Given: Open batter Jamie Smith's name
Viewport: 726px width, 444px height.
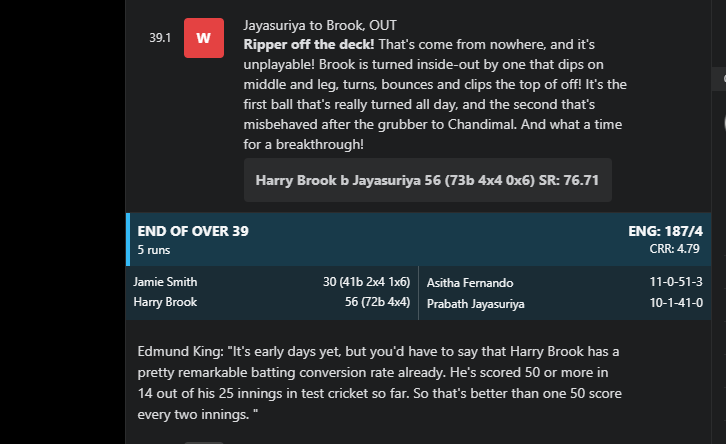Looking at the screenshot, I should pos(165,281).
